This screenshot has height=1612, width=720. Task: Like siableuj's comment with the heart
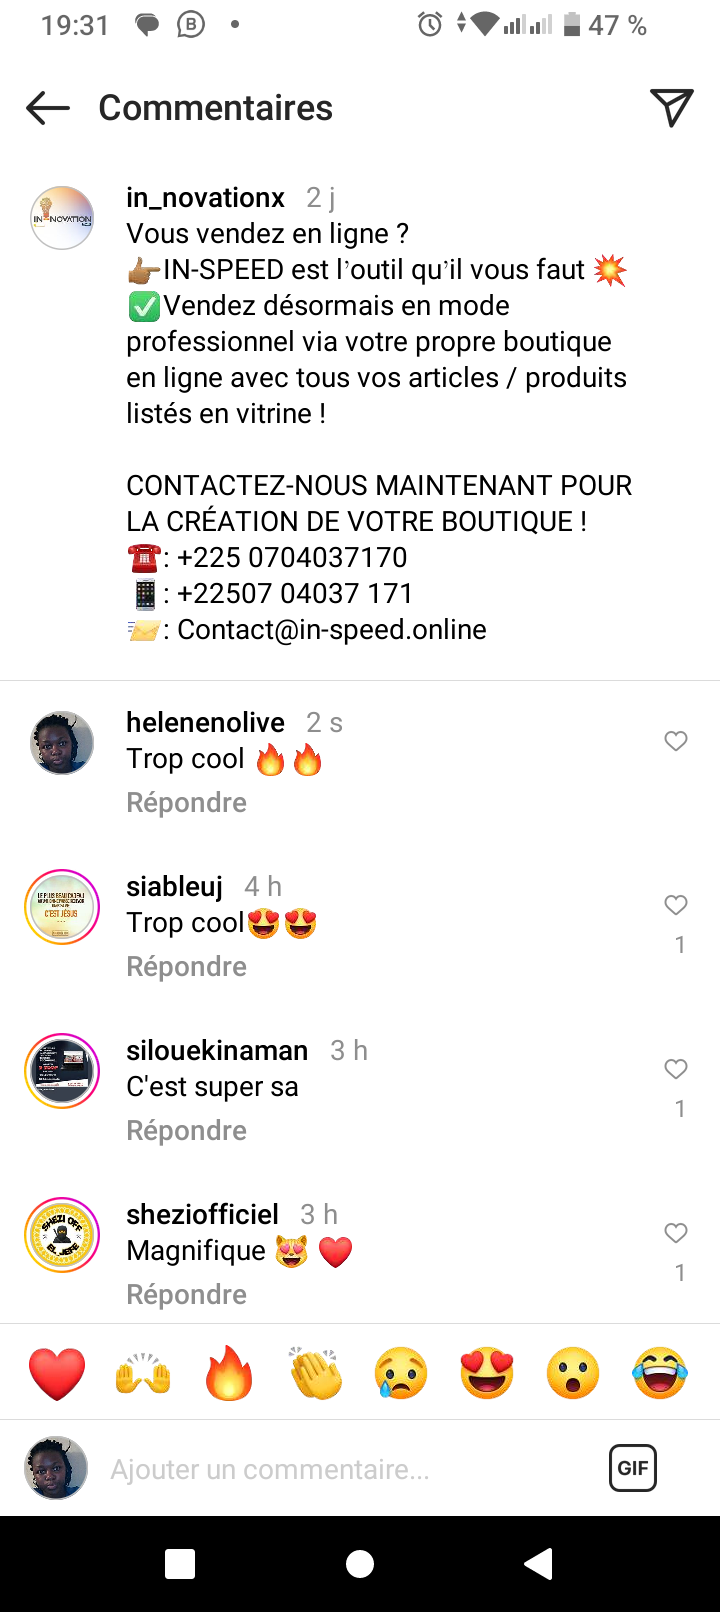click(x=676, y=905)
